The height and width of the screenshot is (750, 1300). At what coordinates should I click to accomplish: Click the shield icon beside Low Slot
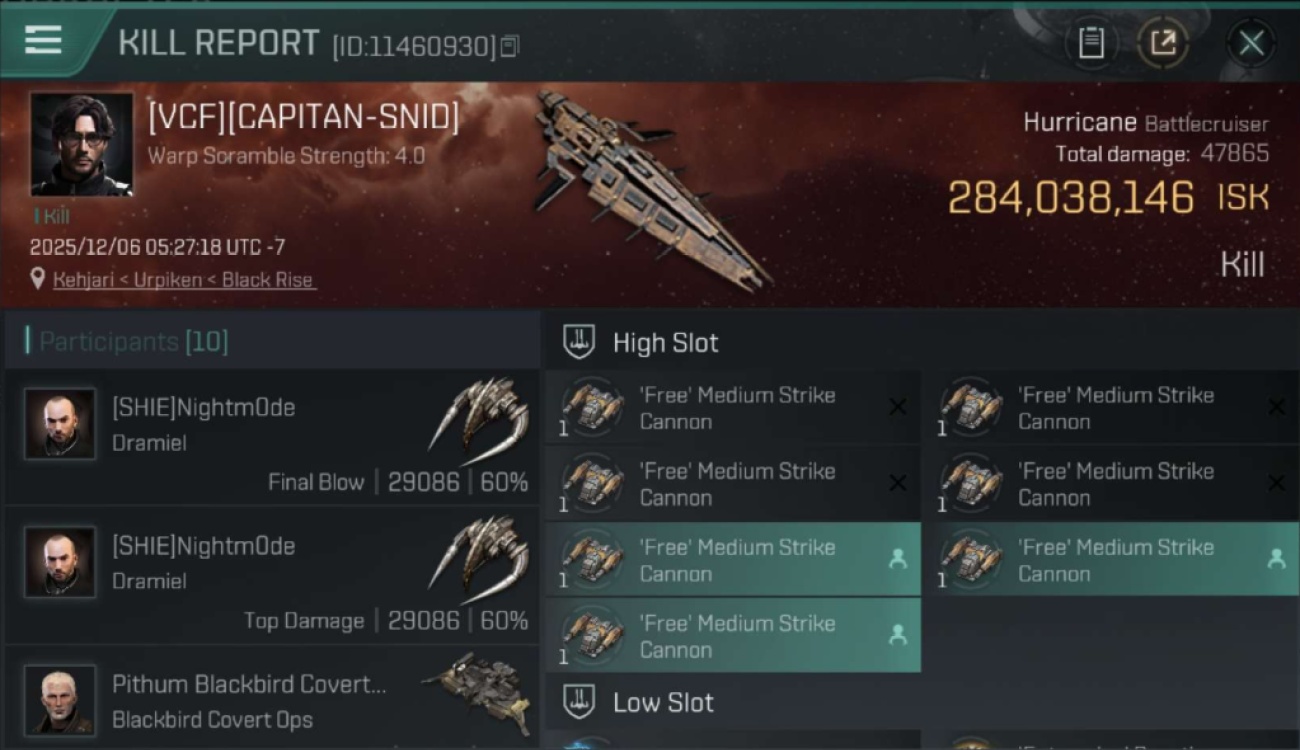click(579, 702)
